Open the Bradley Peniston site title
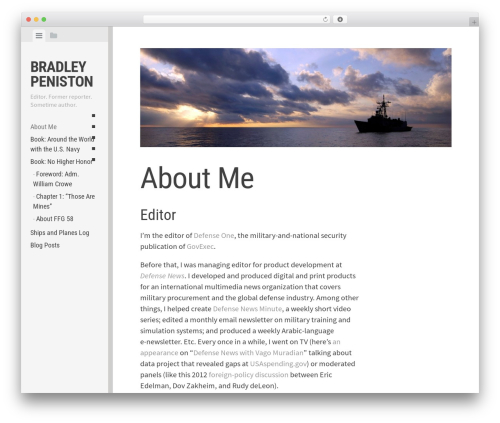Screen dimensions: 500x423 [62, 74]
